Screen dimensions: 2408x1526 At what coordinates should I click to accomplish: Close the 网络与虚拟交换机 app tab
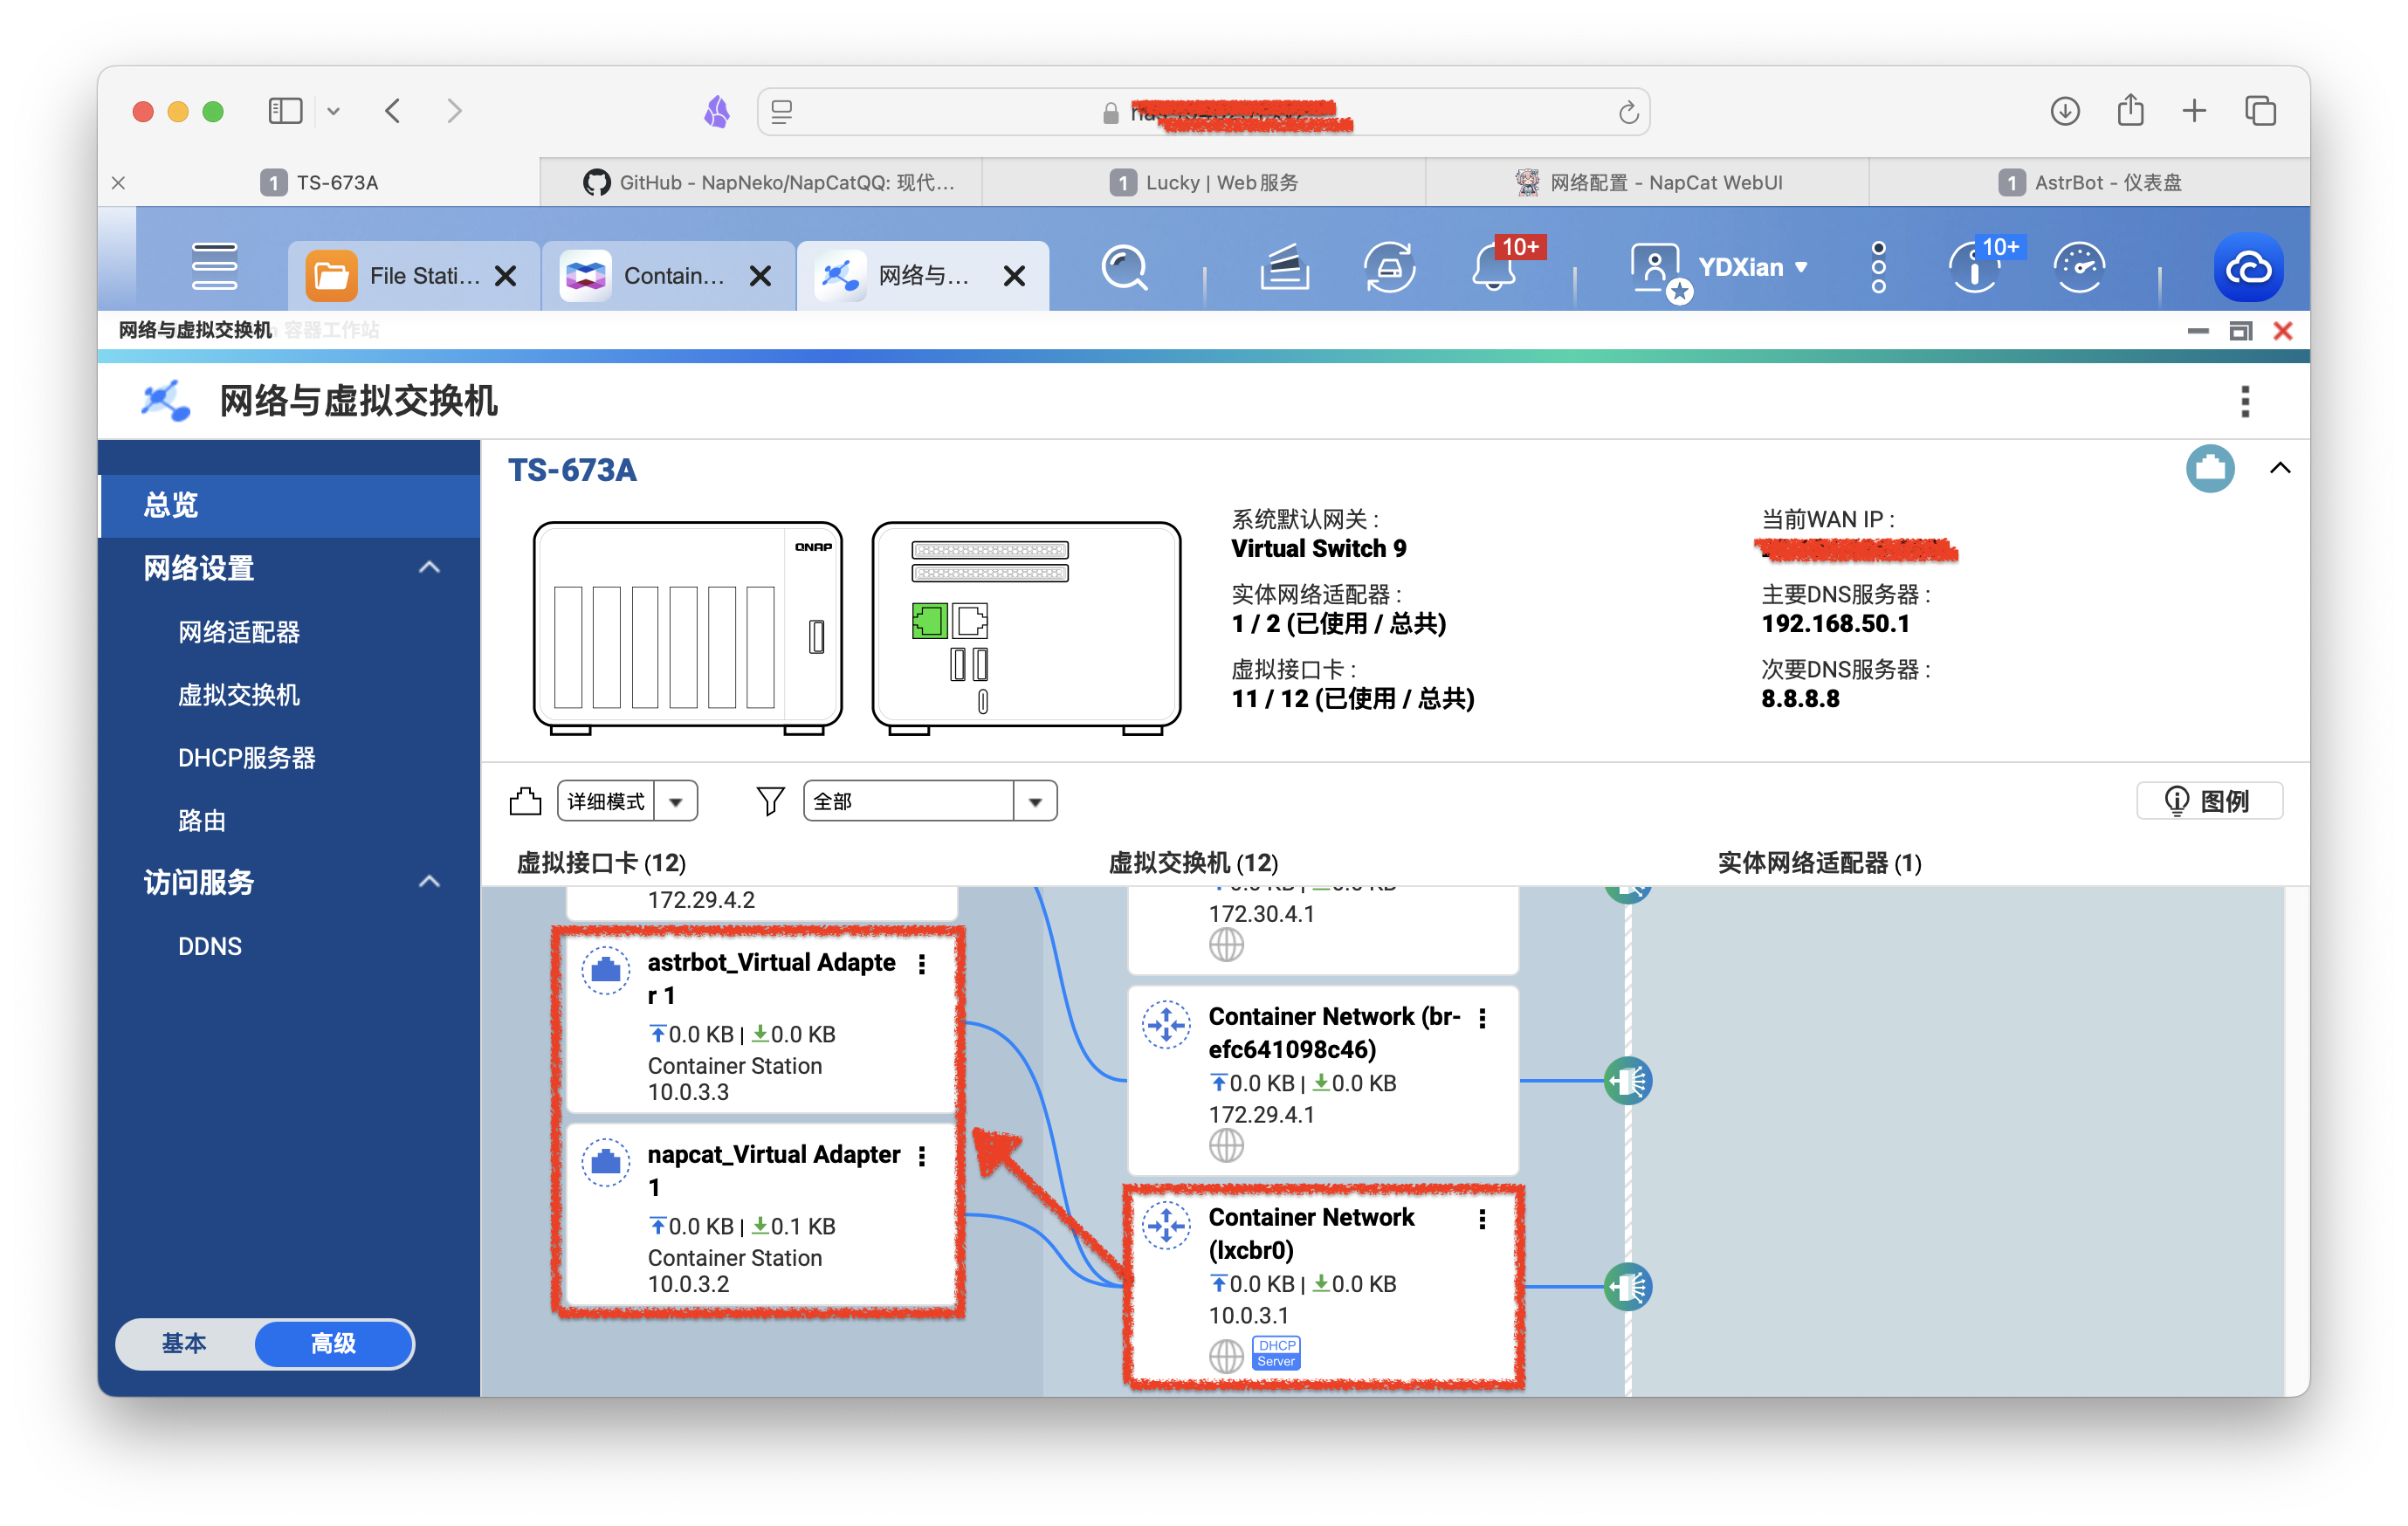(1014, 276)
